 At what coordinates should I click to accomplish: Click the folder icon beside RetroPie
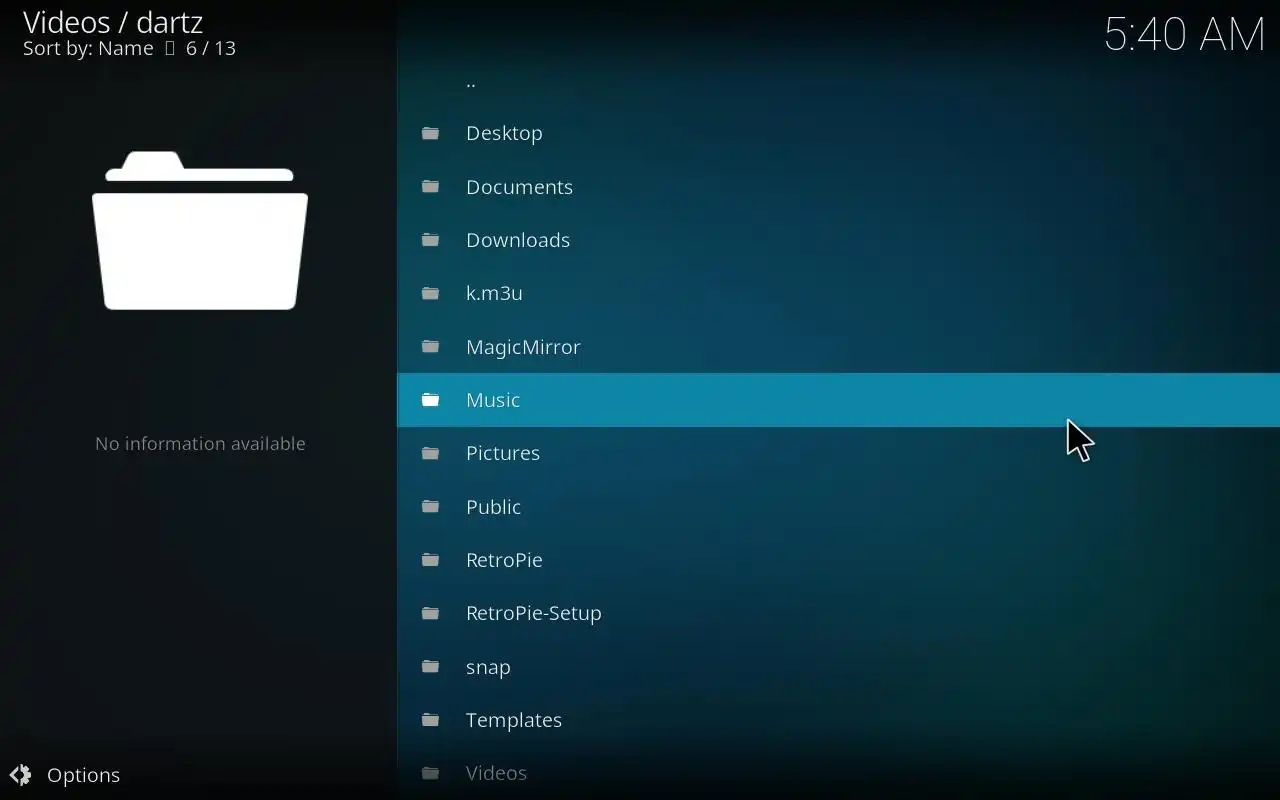point(431,560)
